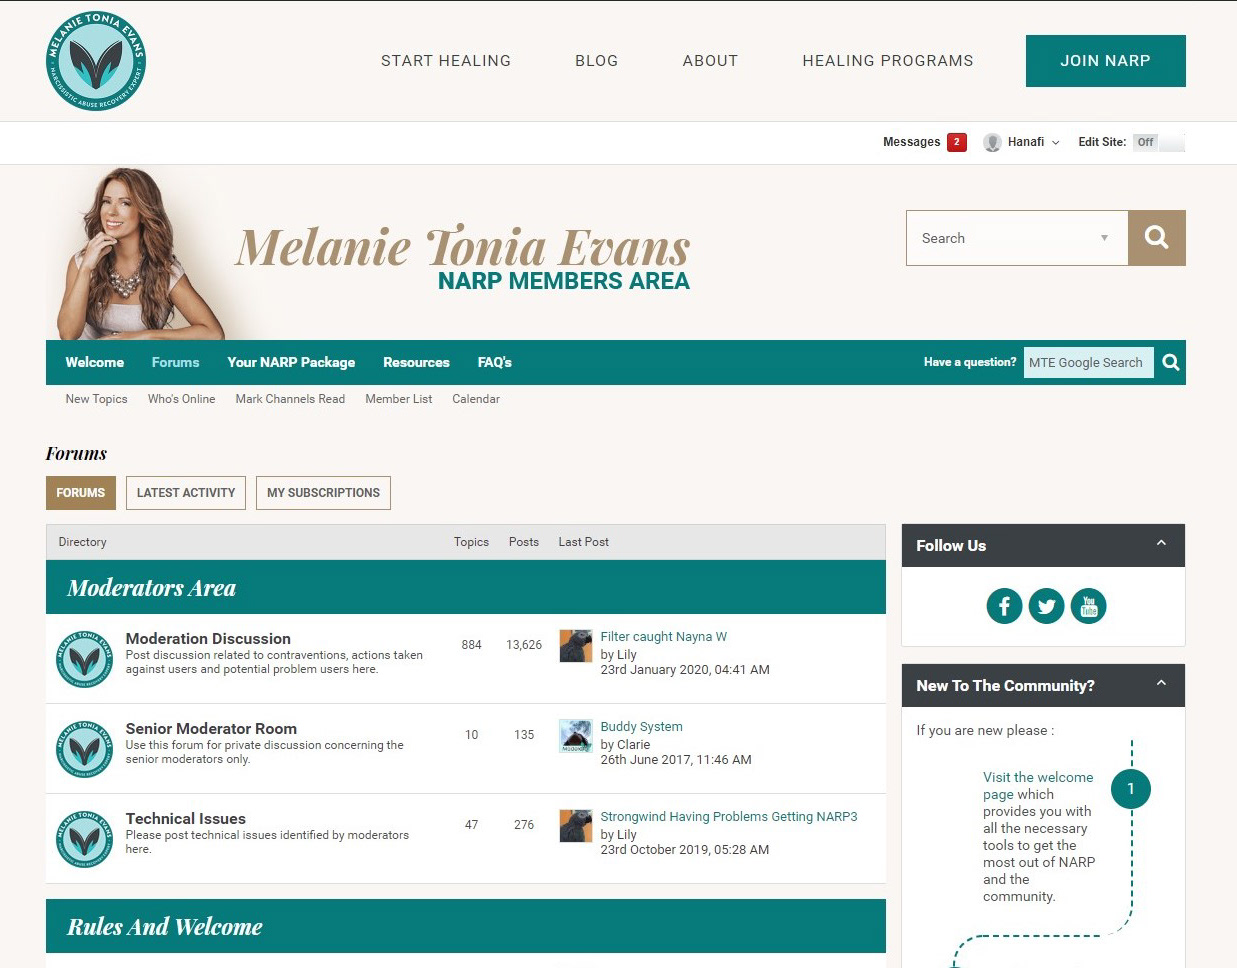
Task: Select the Forums nav tab
Action: click(x=175, y=362)
